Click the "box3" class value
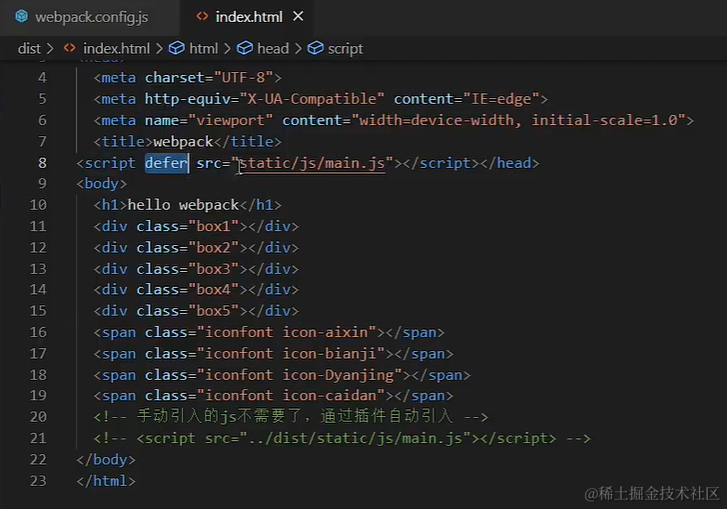Screen dimensions: 727x509 214,269
